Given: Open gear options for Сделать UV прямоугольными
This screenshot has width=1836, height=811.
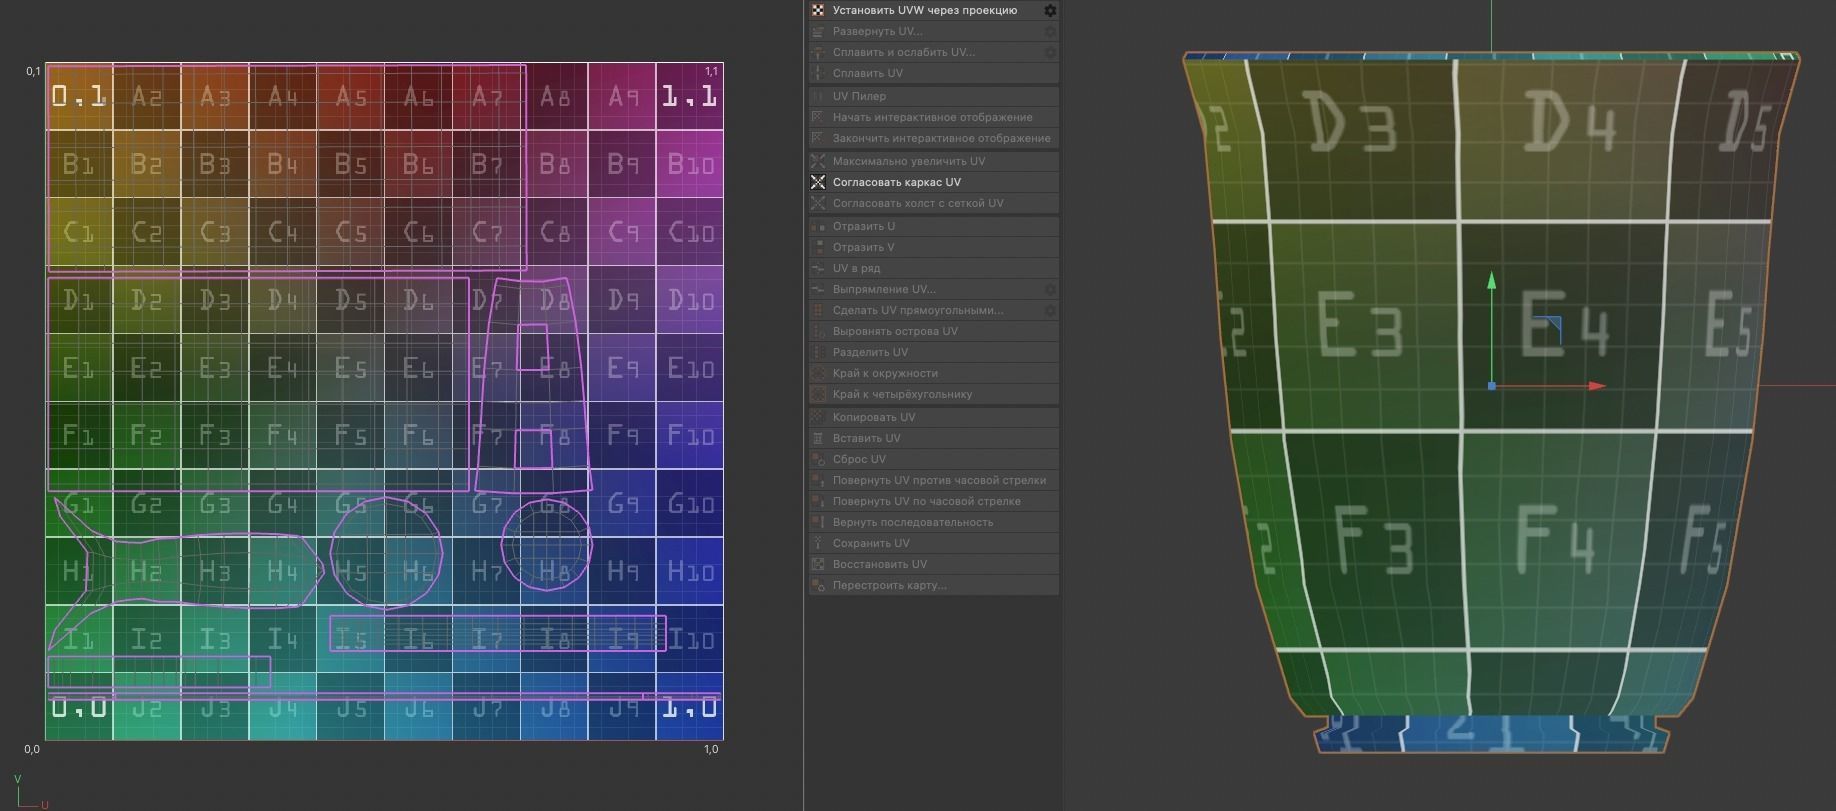Looking at the screenshot, I should coord(1050,310).
